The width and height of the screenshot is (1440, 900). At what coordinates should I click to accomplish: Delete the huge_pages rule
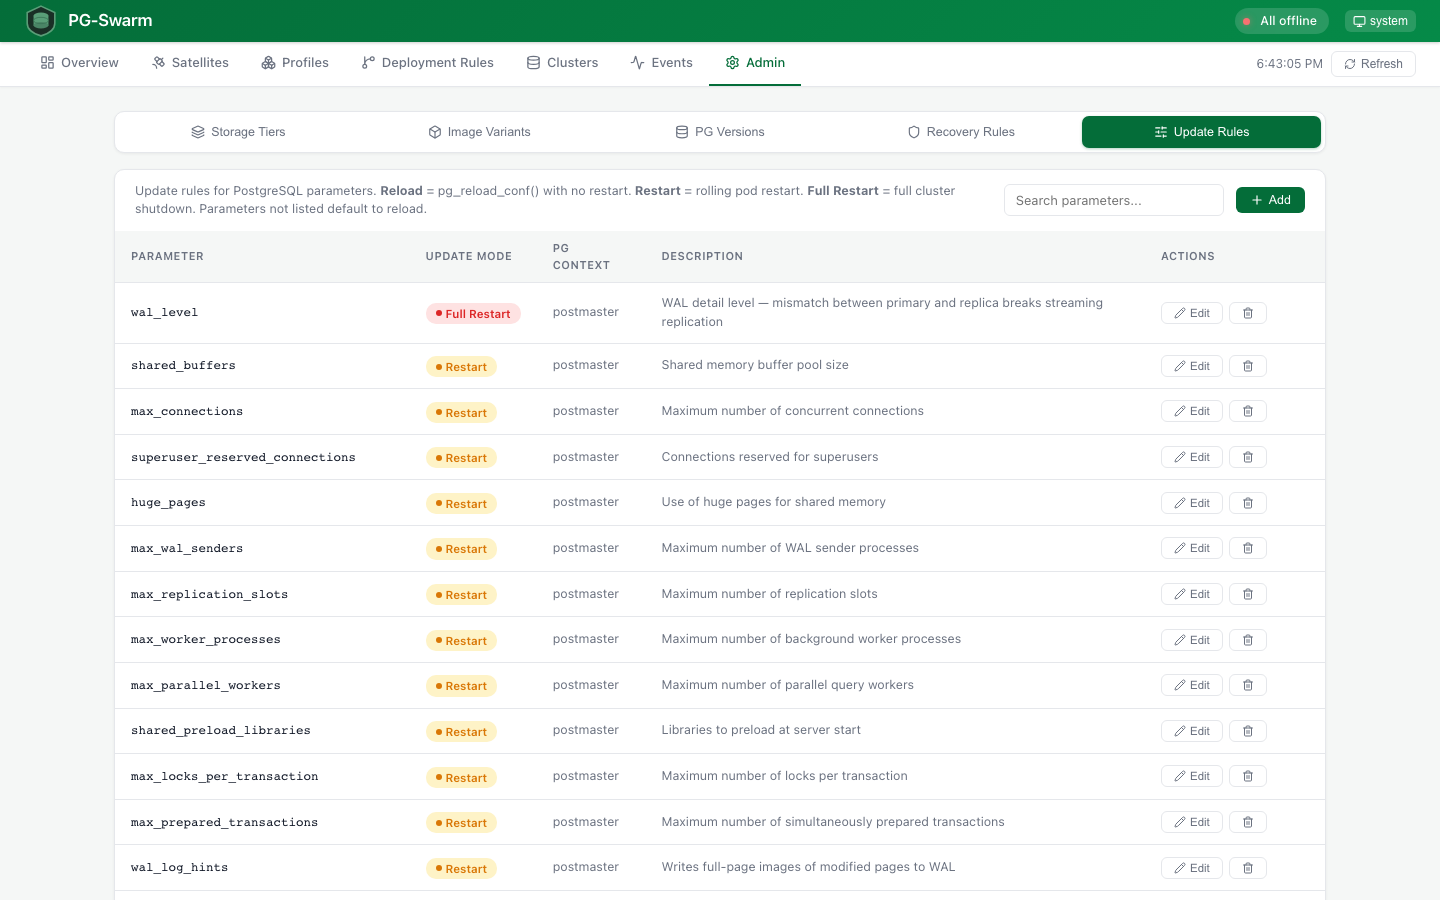coord(1247,503)
